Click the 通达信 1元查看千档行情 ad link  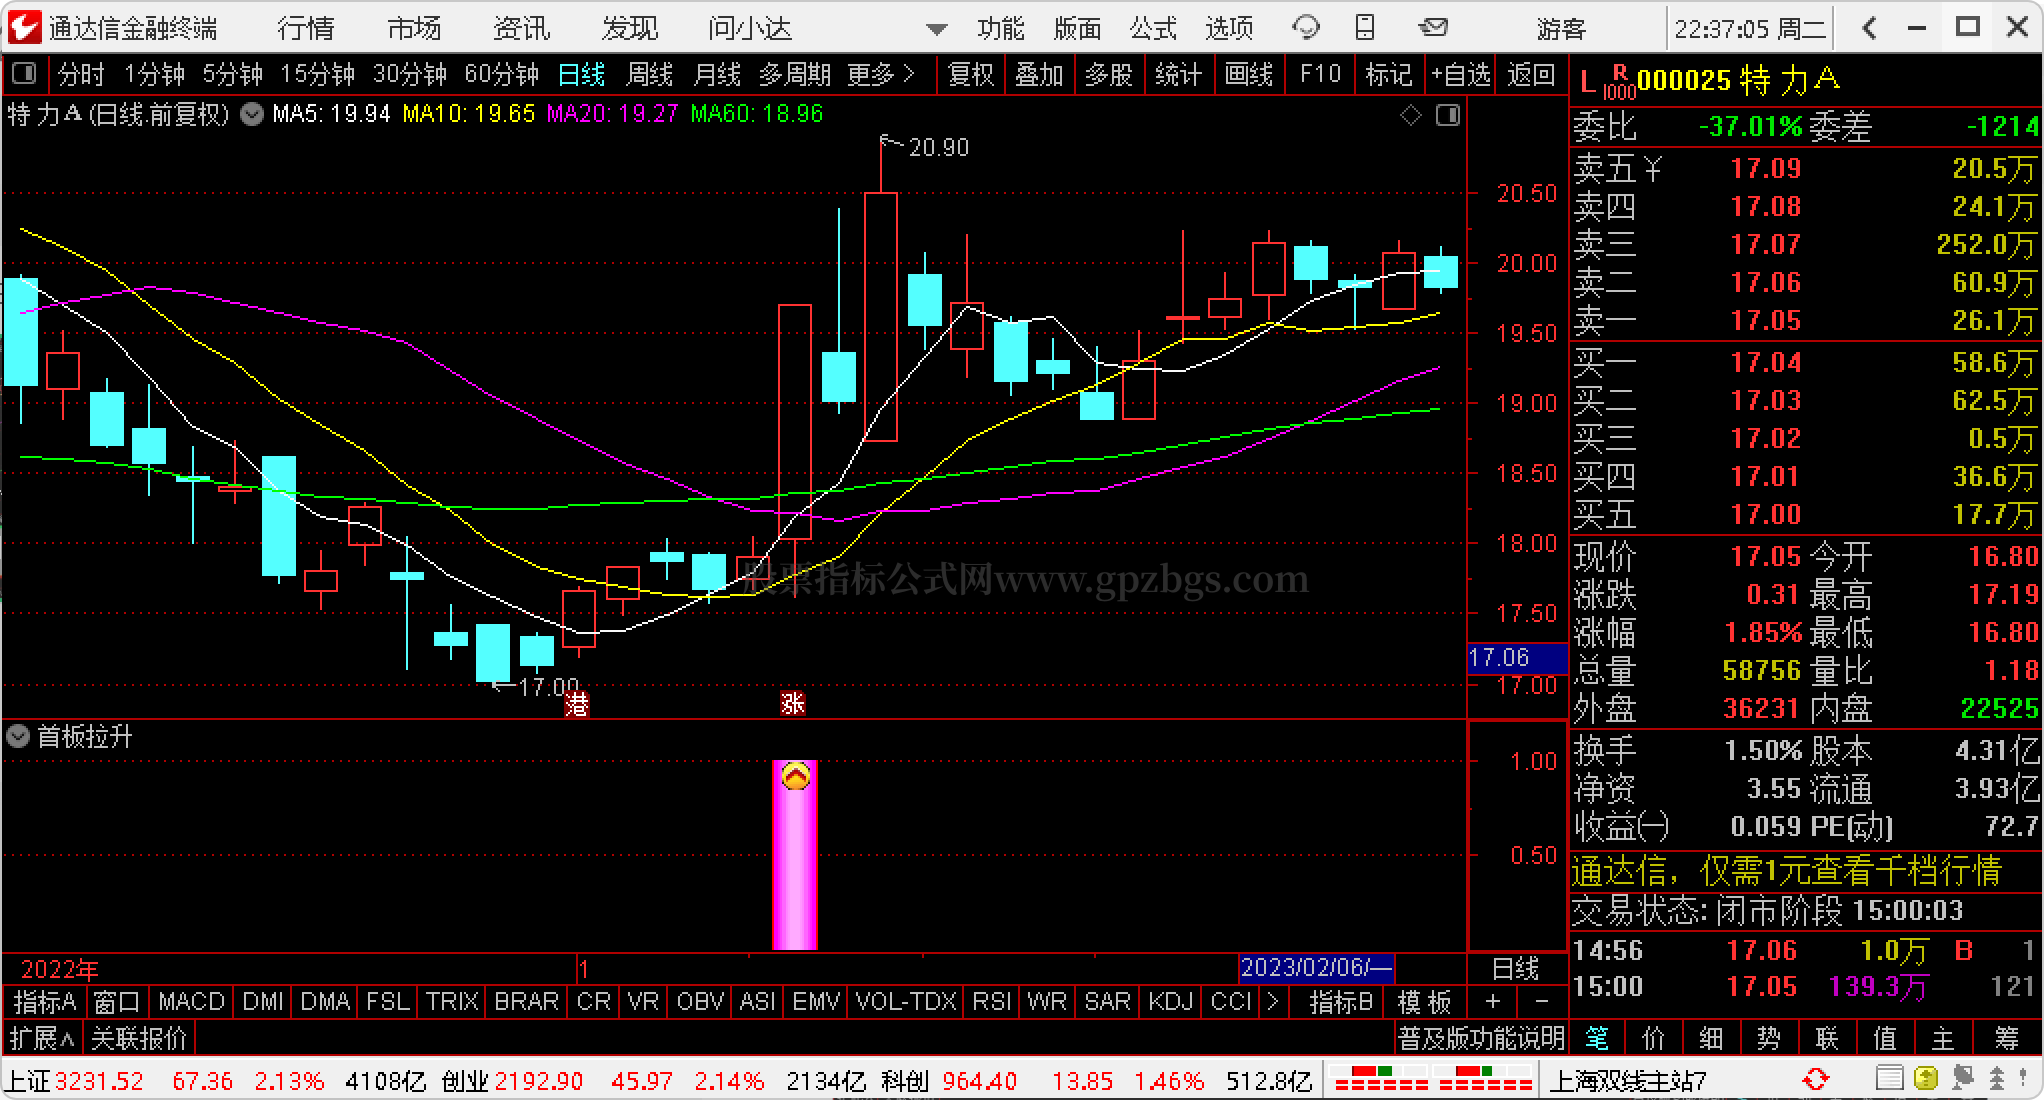tap(1786, 871)
